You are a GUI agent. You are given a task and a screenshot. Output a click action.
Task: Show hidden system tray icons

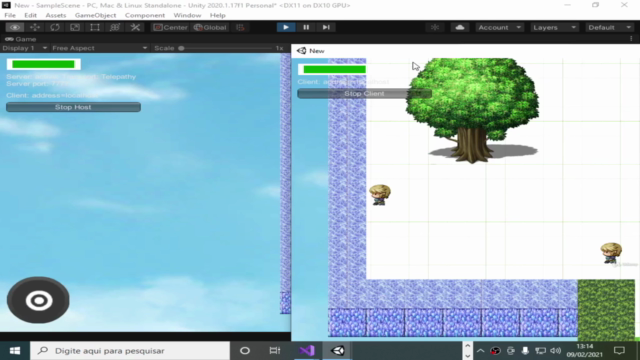click(480, 351)
